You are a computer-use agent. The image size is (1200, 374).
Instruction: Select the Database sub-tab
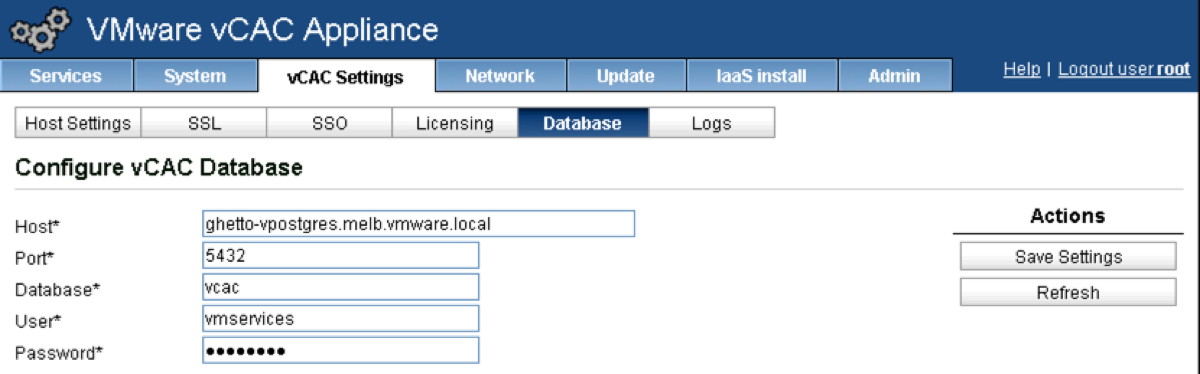point(583,124)
